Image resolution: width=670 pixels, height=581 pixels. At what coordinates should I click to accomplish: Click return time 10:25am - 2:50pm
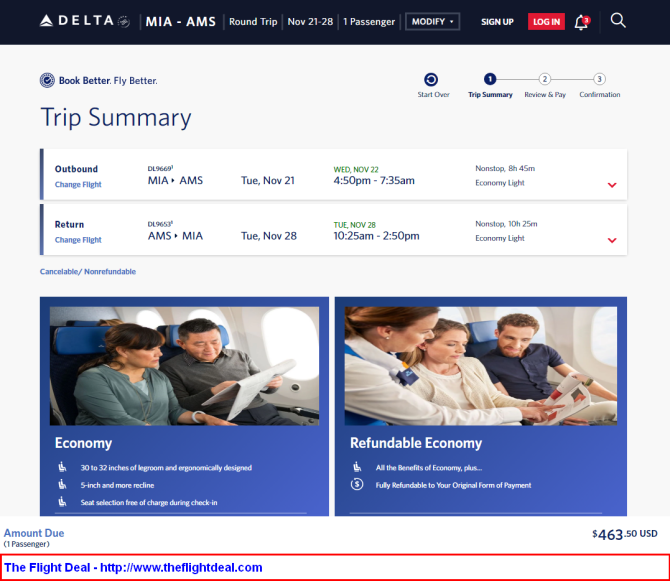tap(376, 236)
